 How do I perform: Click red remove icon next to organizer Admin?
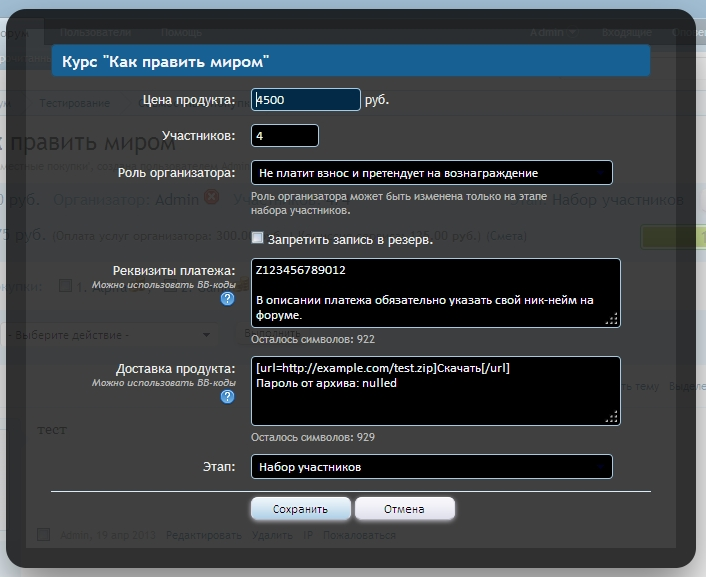click(x=212, y=198)
